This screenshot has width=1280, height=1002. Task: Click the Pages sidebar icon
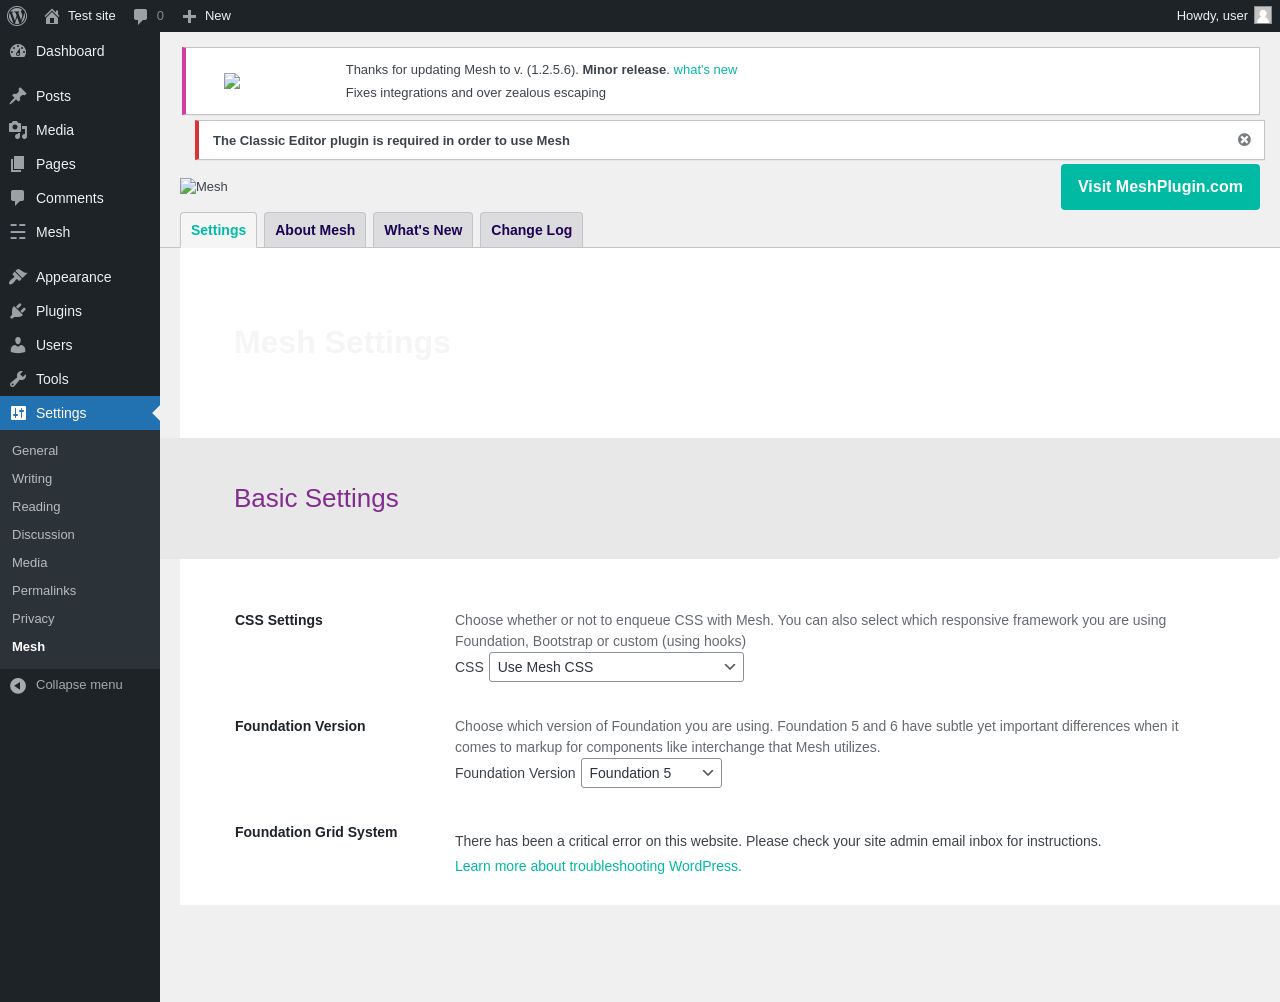click(x=18, y=164)
